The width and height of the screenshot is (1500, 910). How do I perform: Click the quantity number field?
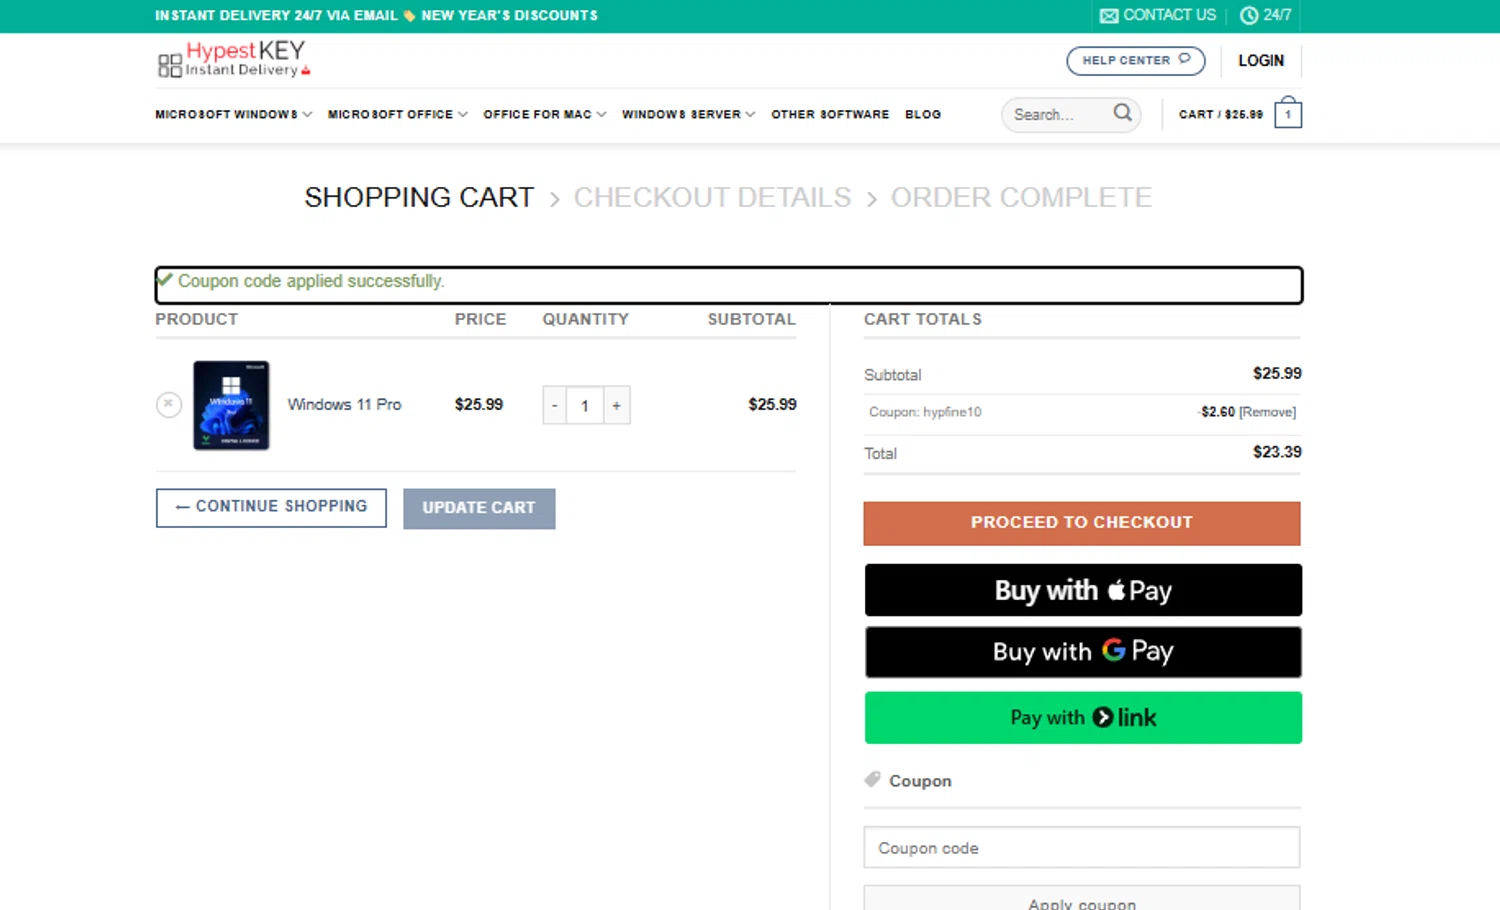click(585, 405)
